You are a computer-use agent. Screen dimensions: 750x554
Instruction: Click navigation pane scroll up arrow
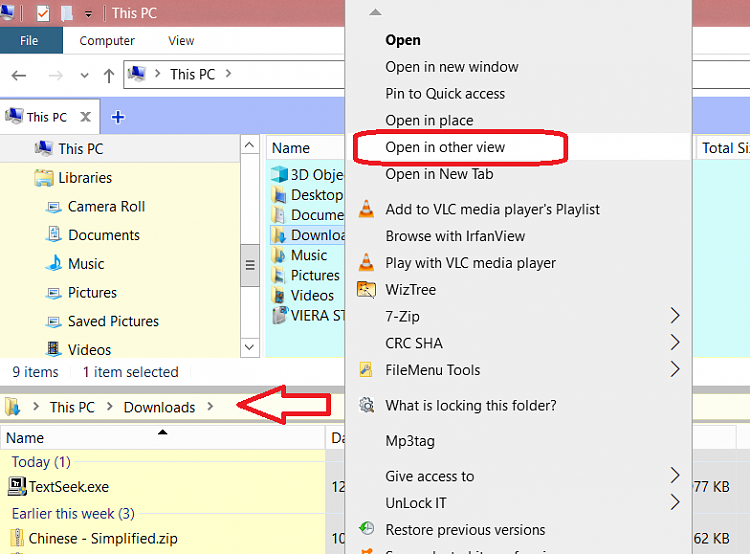(x=249, y=144)
